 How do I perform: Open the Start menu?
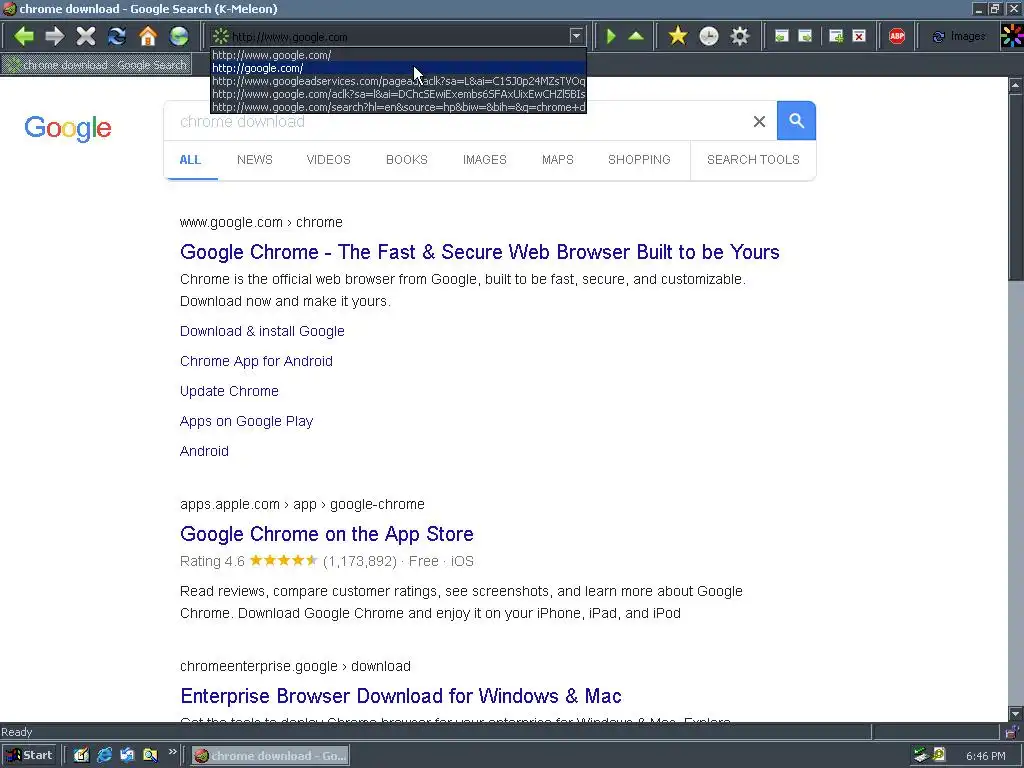[x=30, y=756]
